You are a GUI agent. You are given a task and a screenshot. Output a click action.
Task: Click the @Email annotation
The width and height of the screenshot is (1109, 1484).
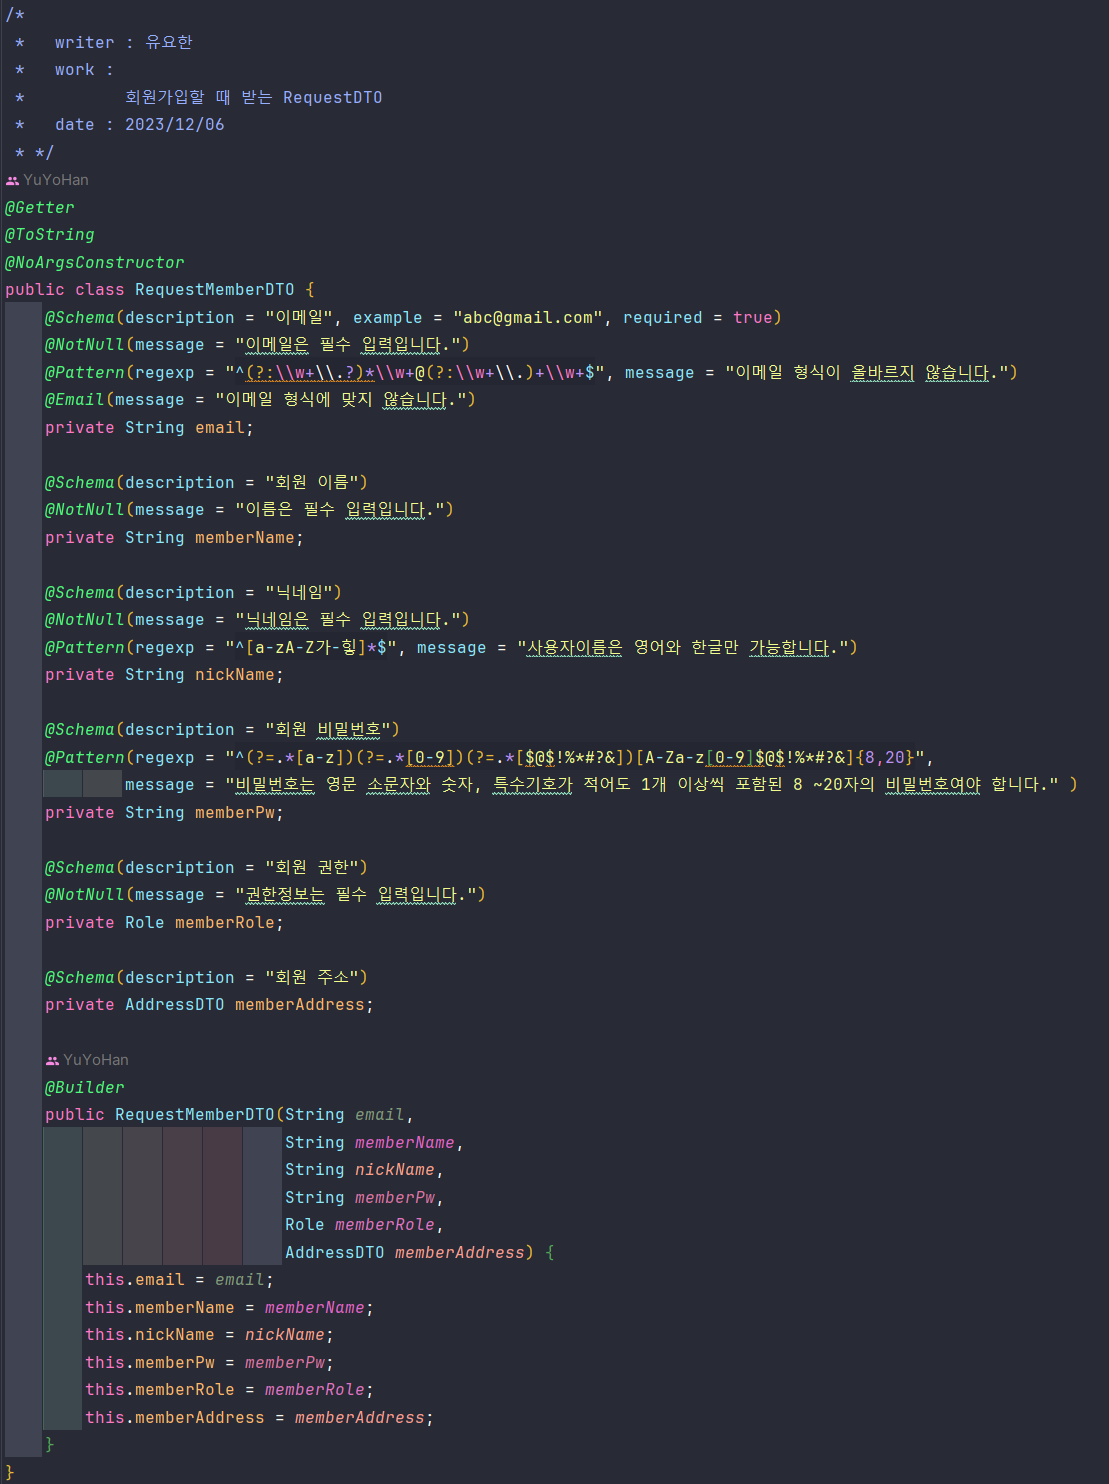point(75,400)
